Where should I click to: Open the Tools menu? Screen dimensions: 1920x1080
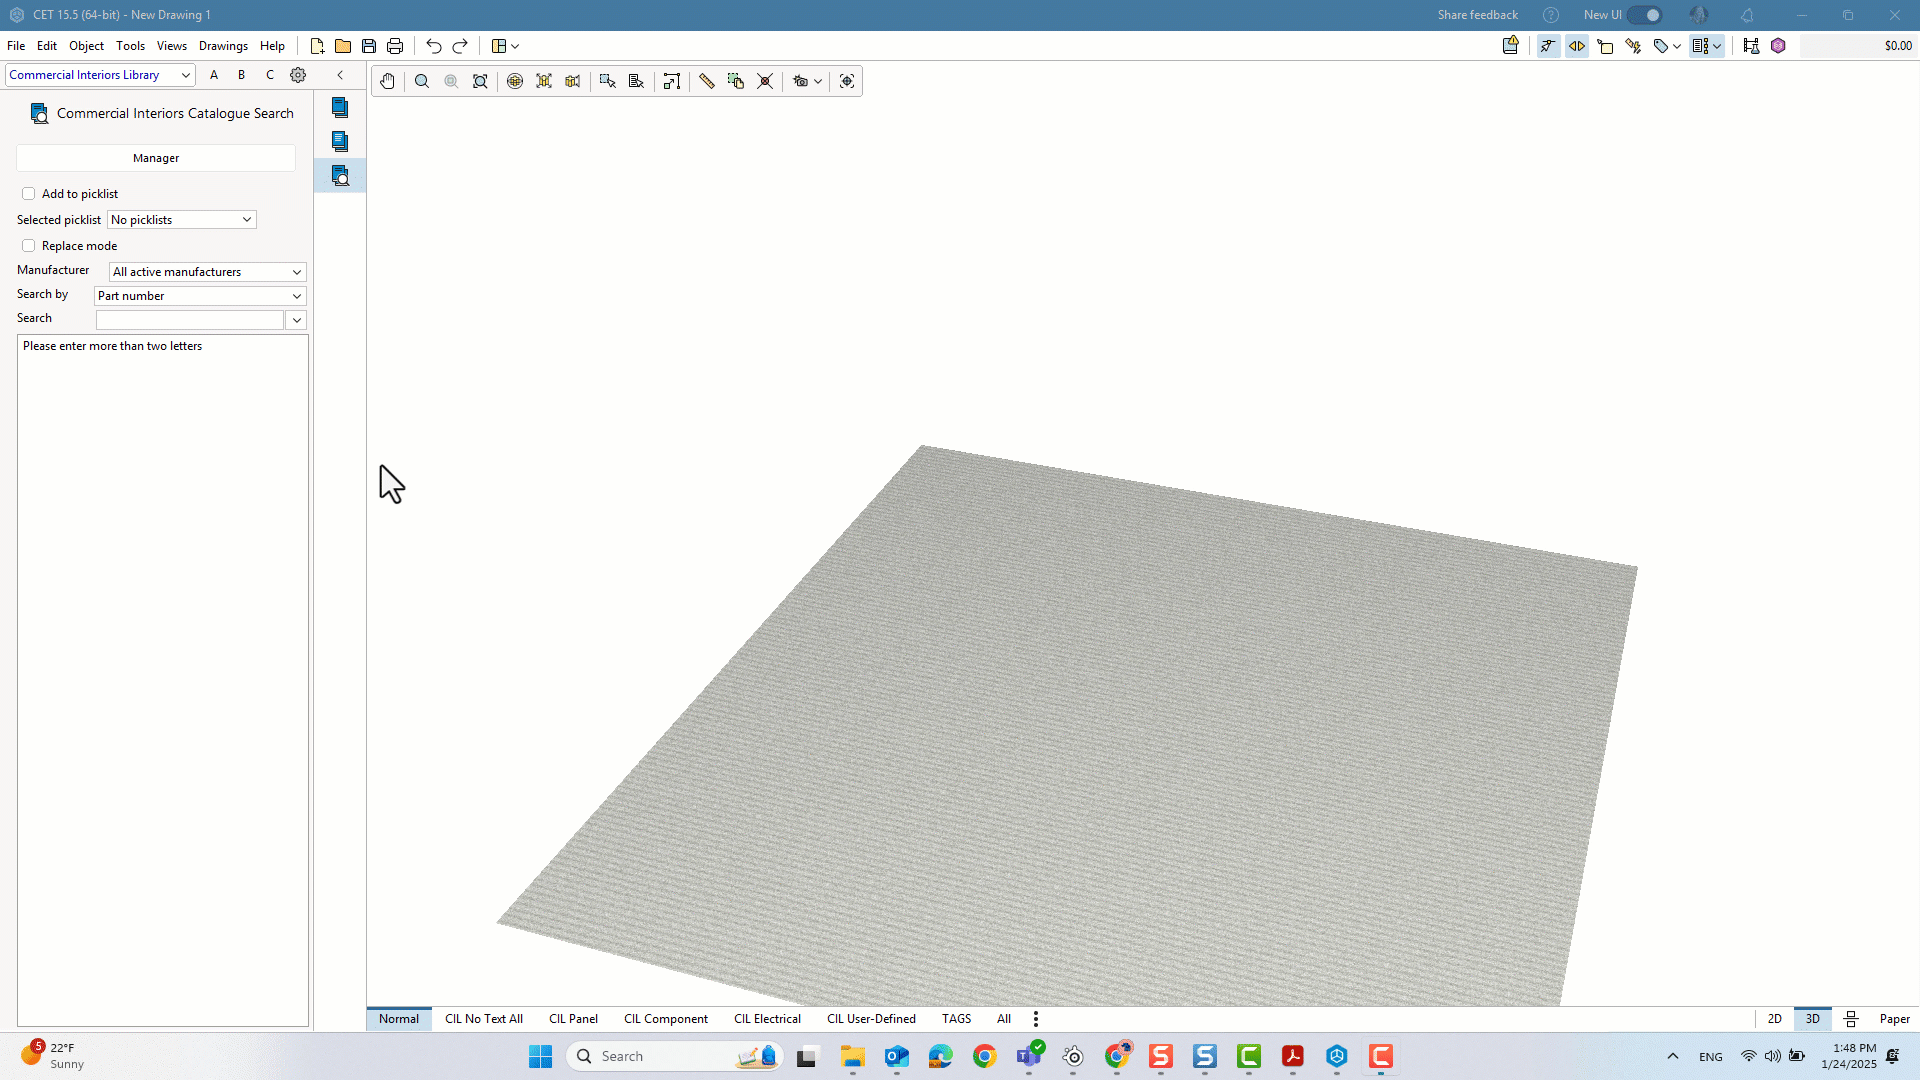[130, 46]
